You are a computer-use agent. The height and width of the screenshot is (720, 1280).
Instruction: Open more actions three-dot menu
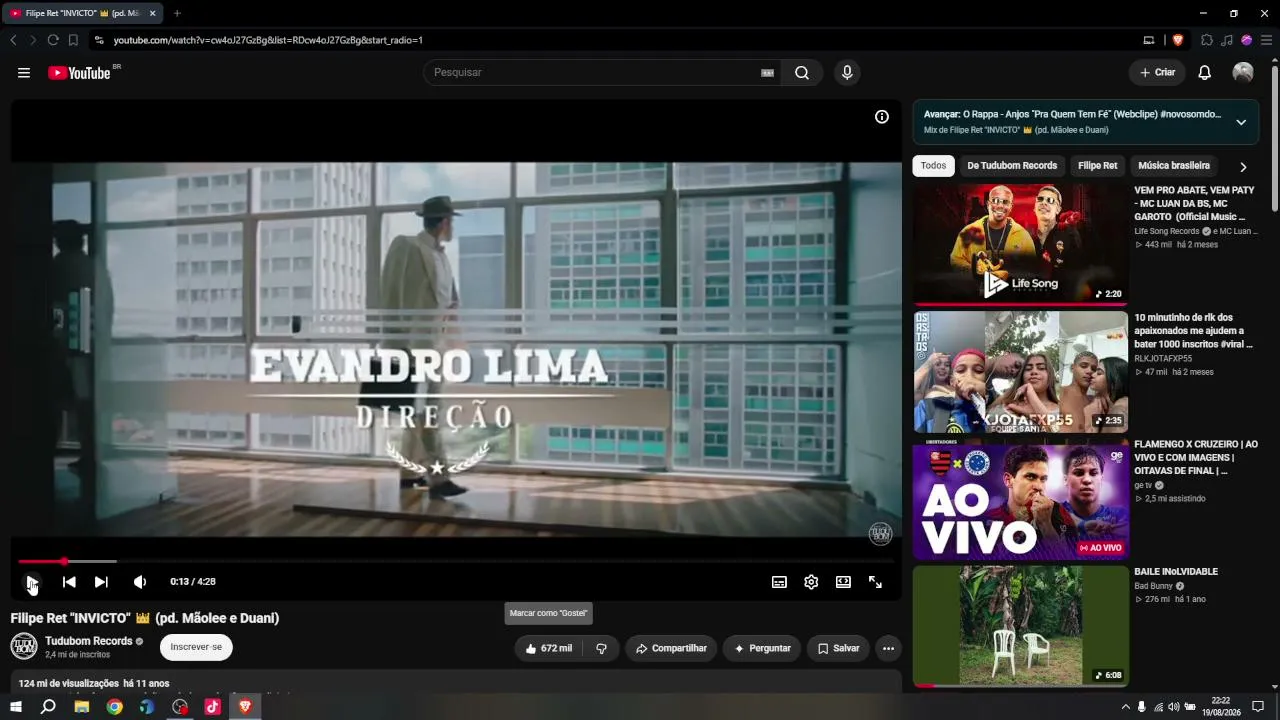[x=888, y=648]
